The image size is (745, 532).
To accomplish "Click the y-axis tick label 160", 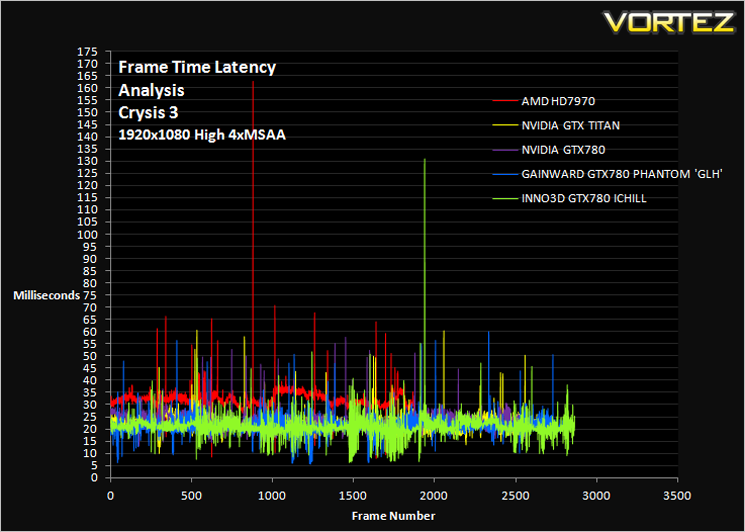I will pyautogui.click(x=87, y=88).
